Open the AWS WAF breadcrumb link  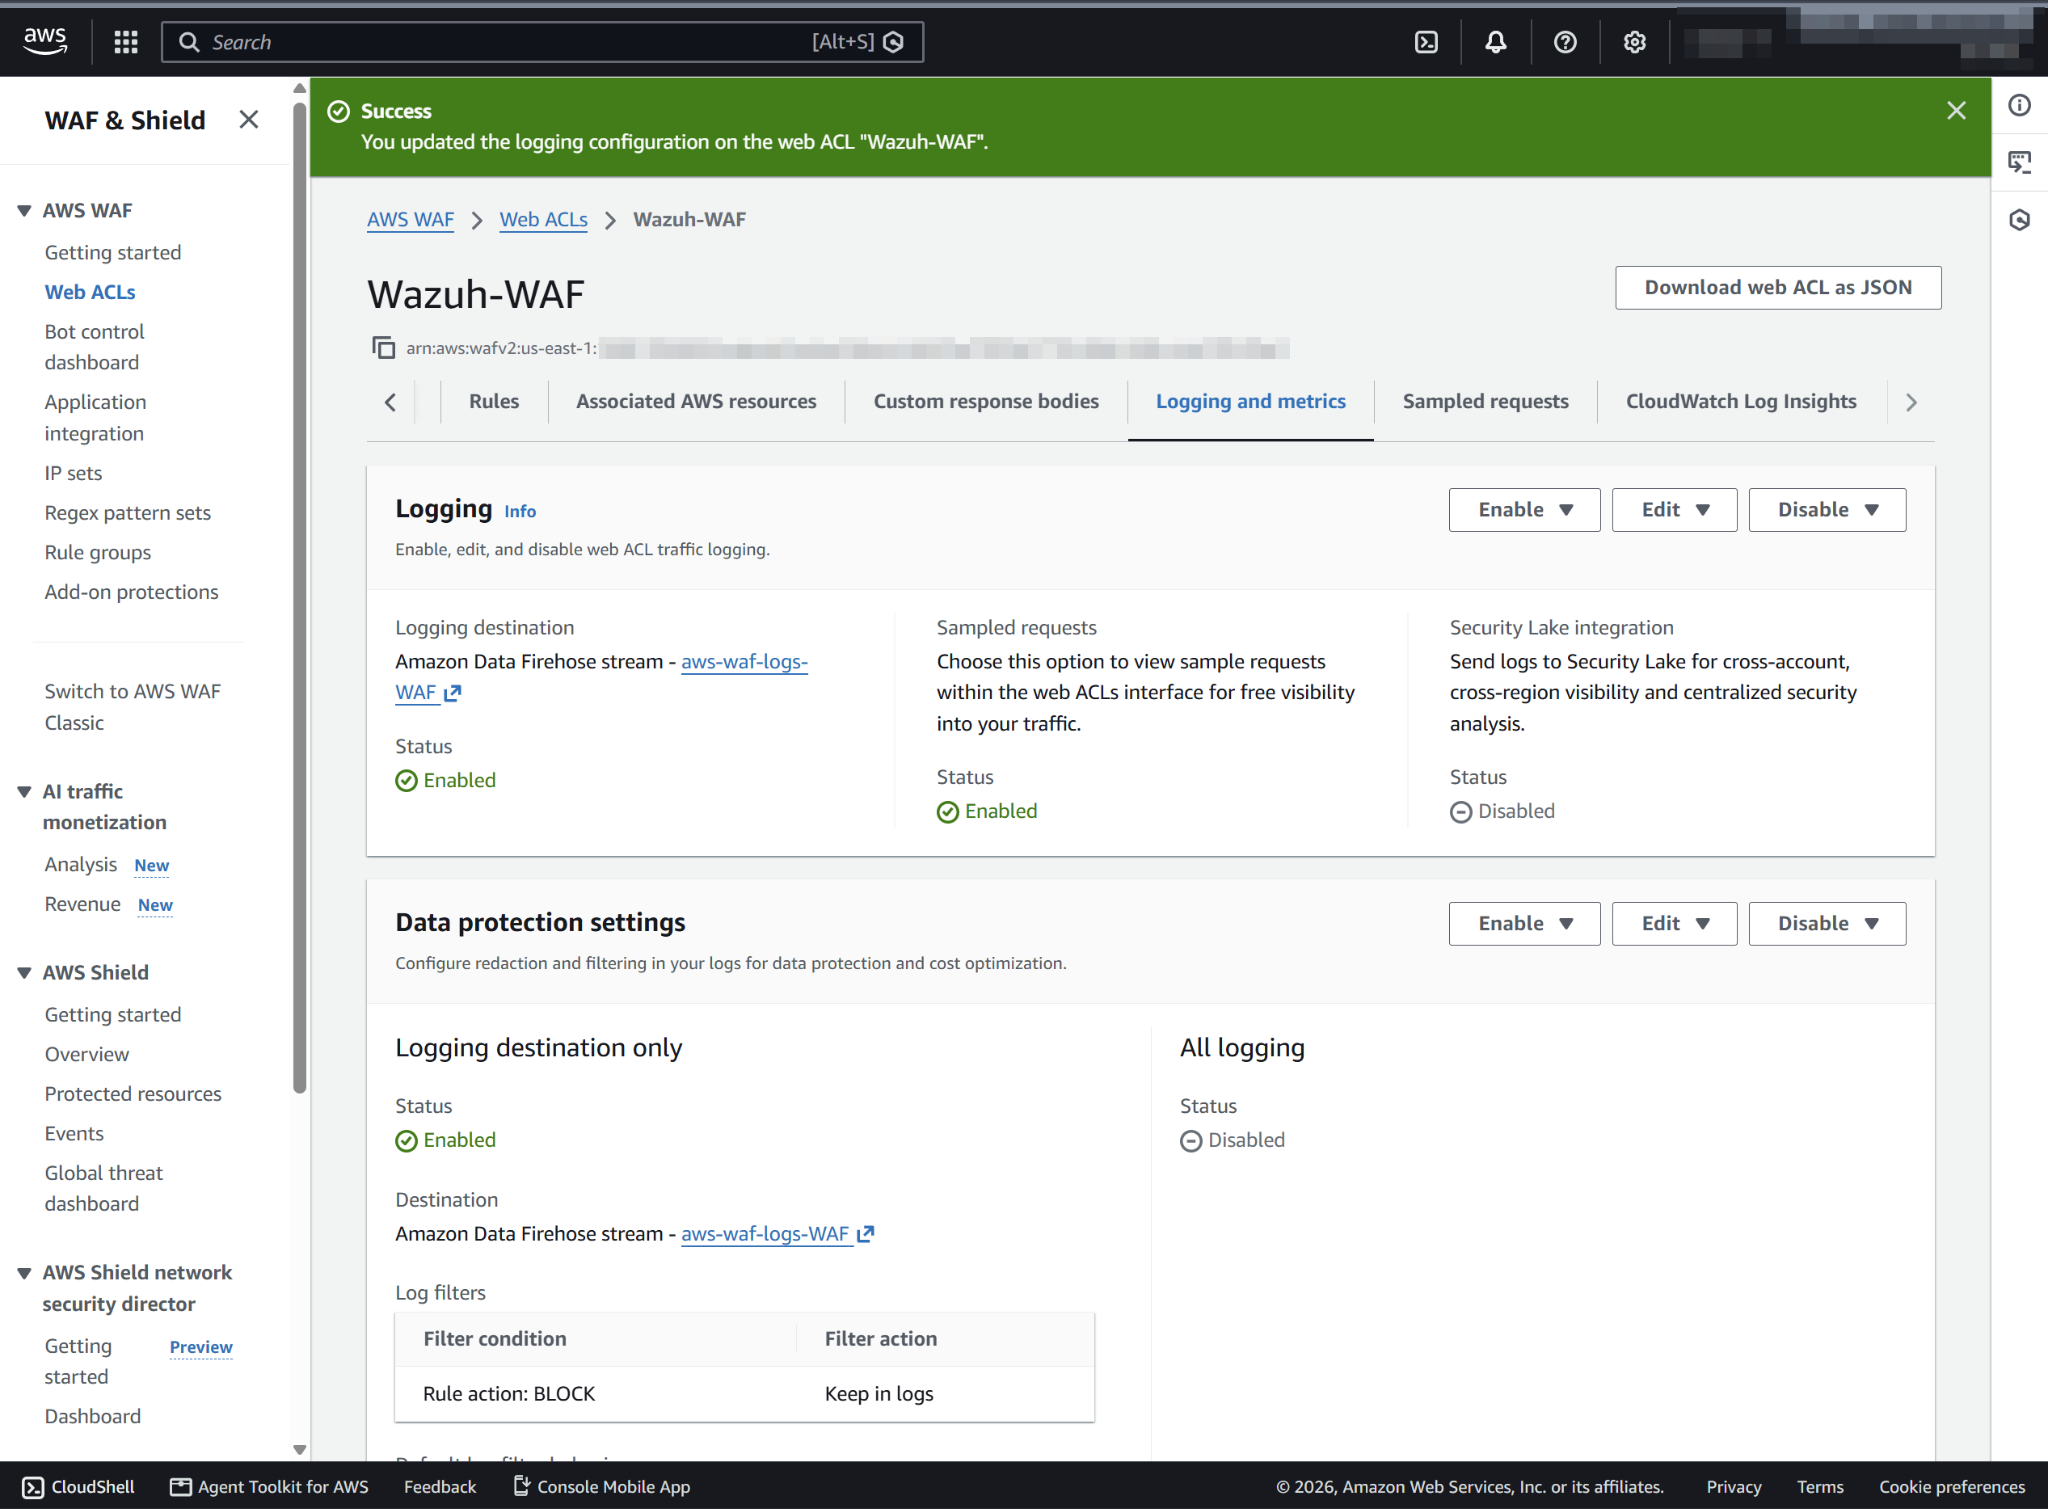tap(410, 220)
